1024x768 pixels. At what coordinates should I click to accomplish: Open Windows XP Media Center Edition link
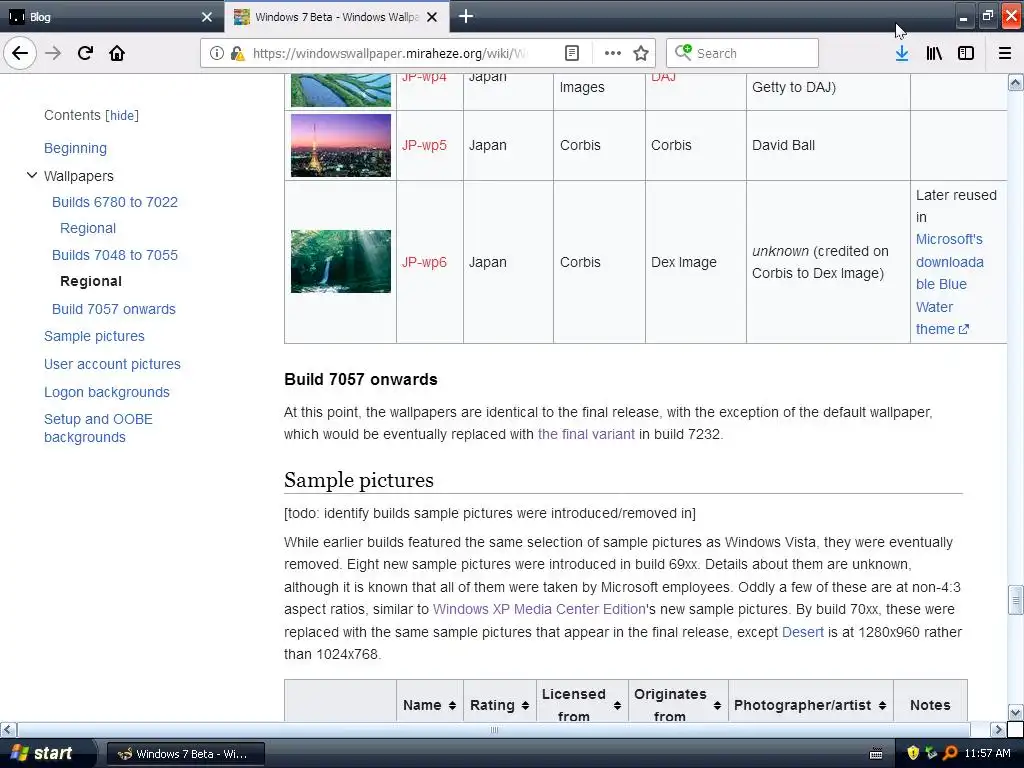(539, 609)
